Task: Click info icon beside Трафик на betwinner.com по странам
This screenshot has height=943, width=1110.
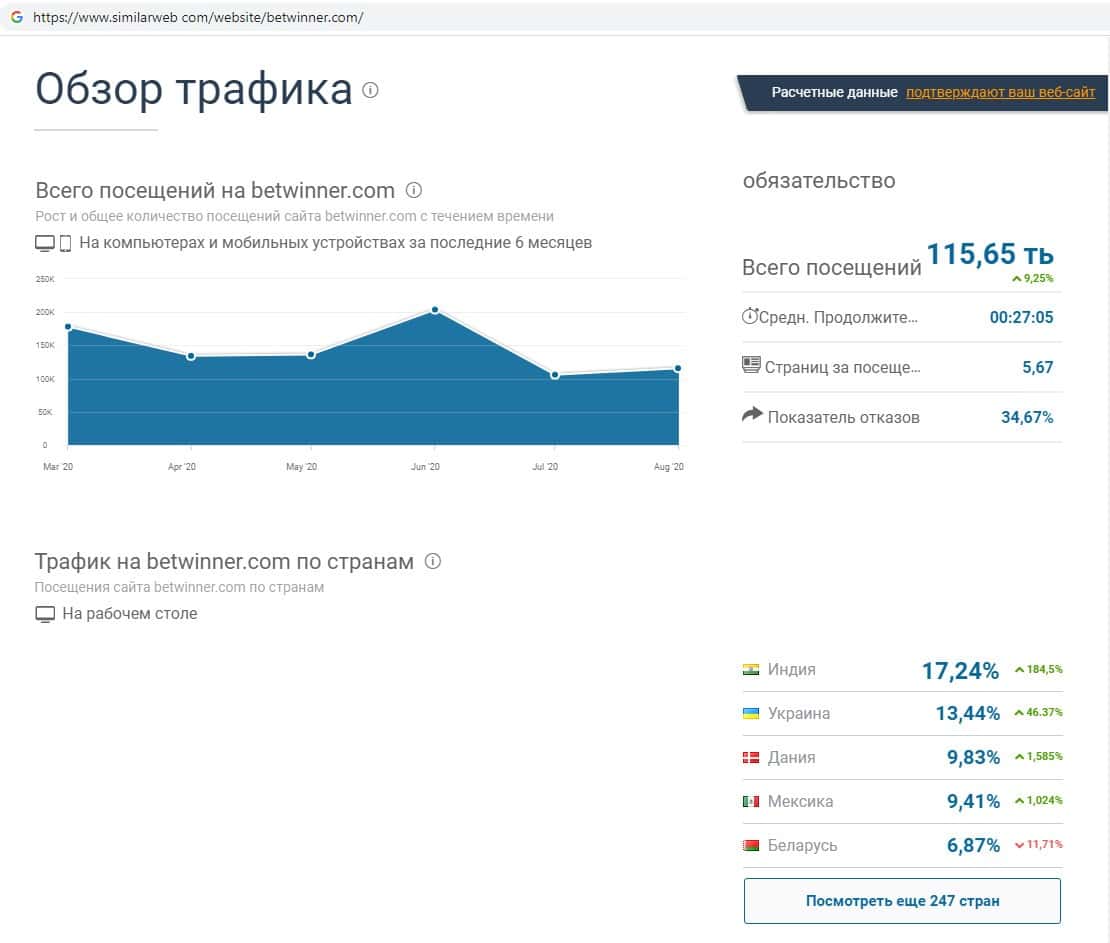Action: tap(433, 562)
